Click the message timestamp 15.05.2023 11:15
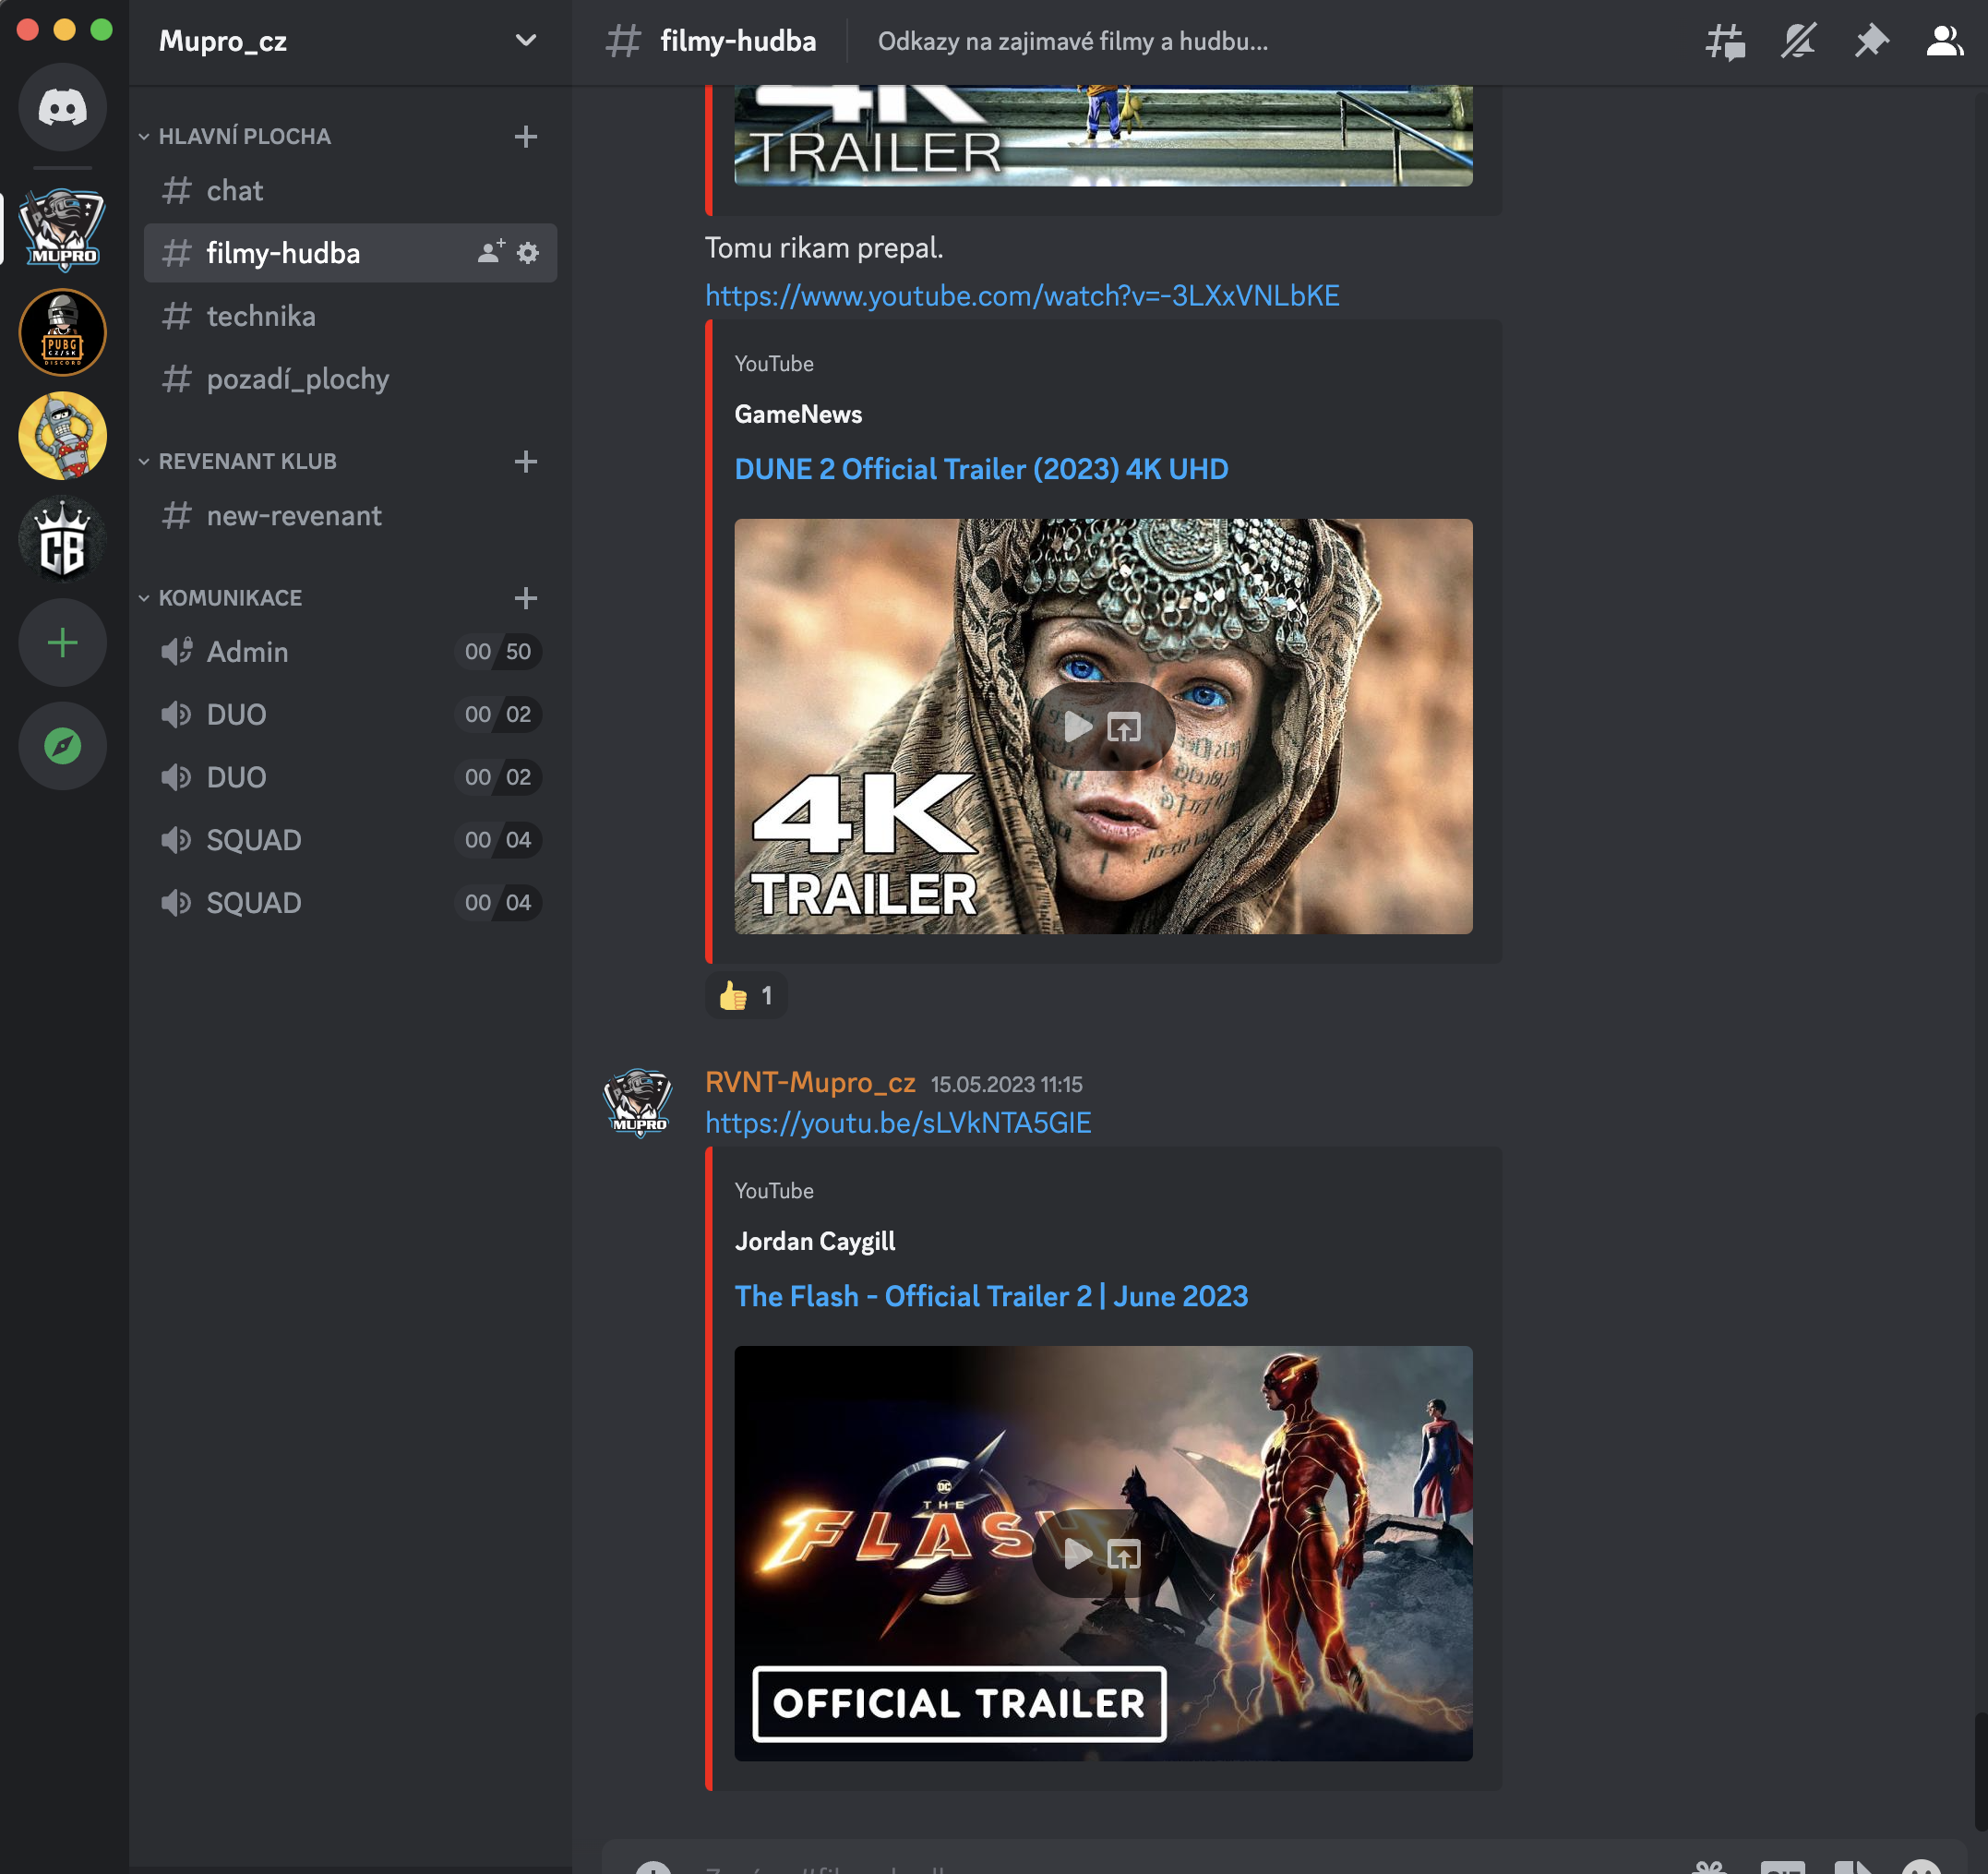This screenshot has height=1874, width=1988. [x=1006, y=1084]
